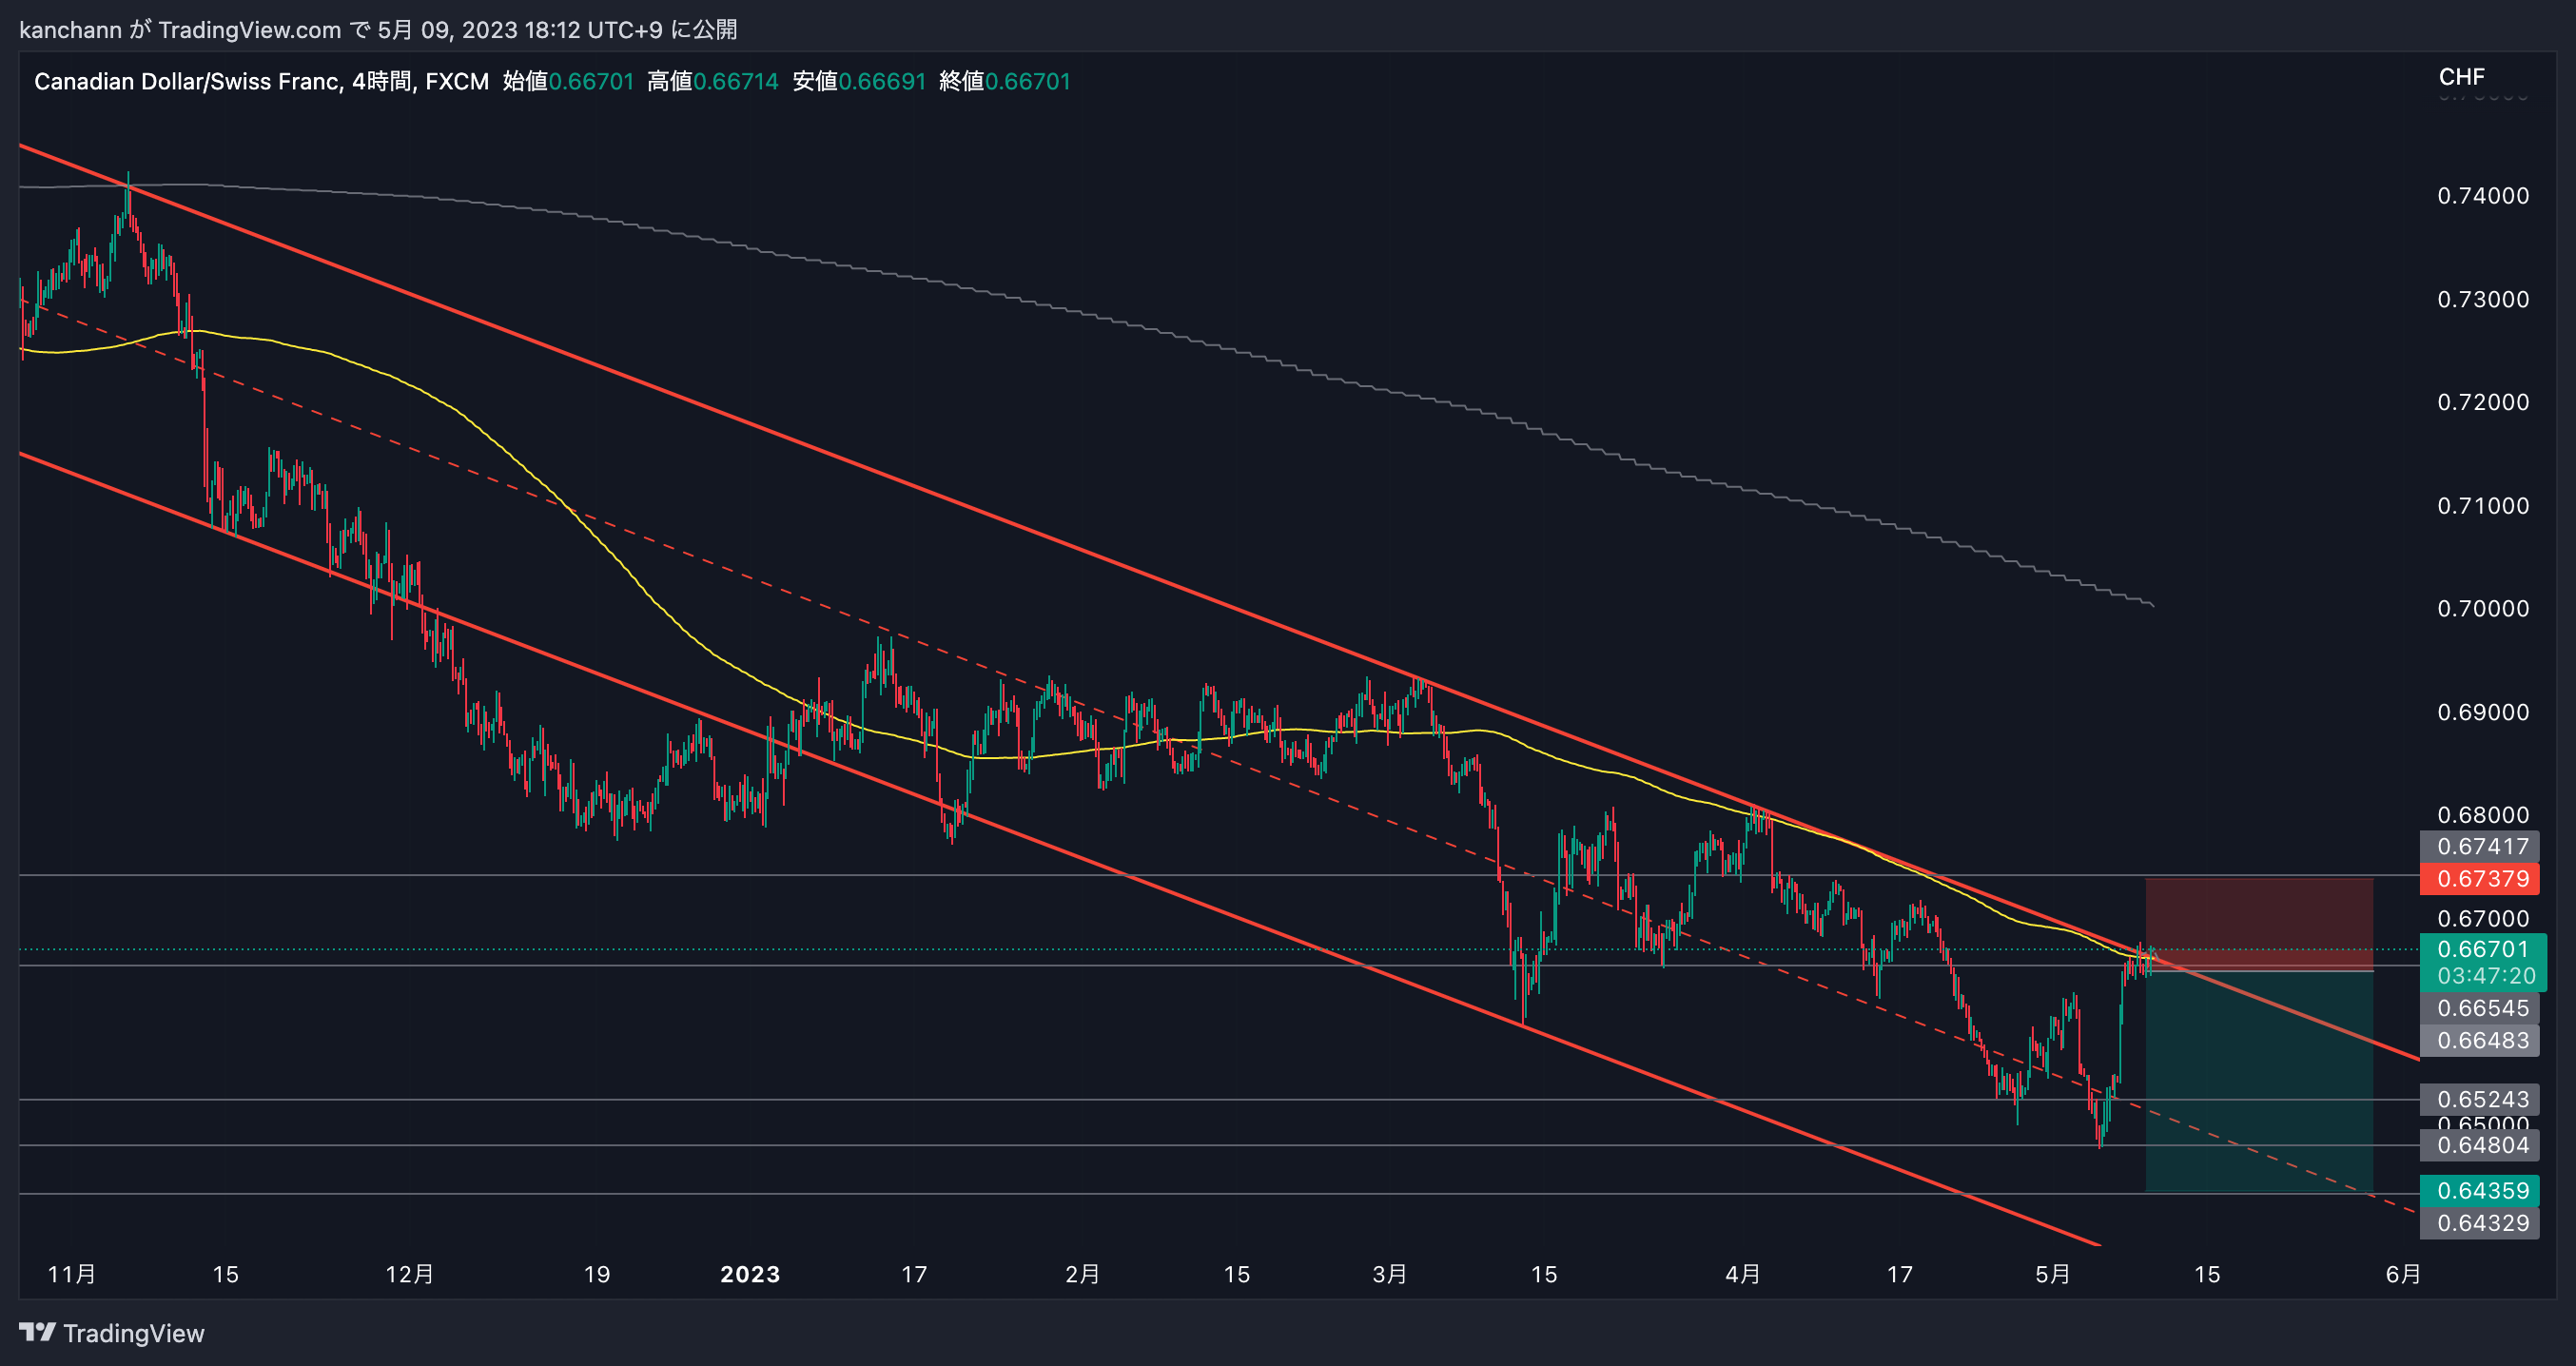This screenshot has width=2576, height=1366.
Task: Click the 19 date label on time axis
Action: click(x=597, y=1274)
